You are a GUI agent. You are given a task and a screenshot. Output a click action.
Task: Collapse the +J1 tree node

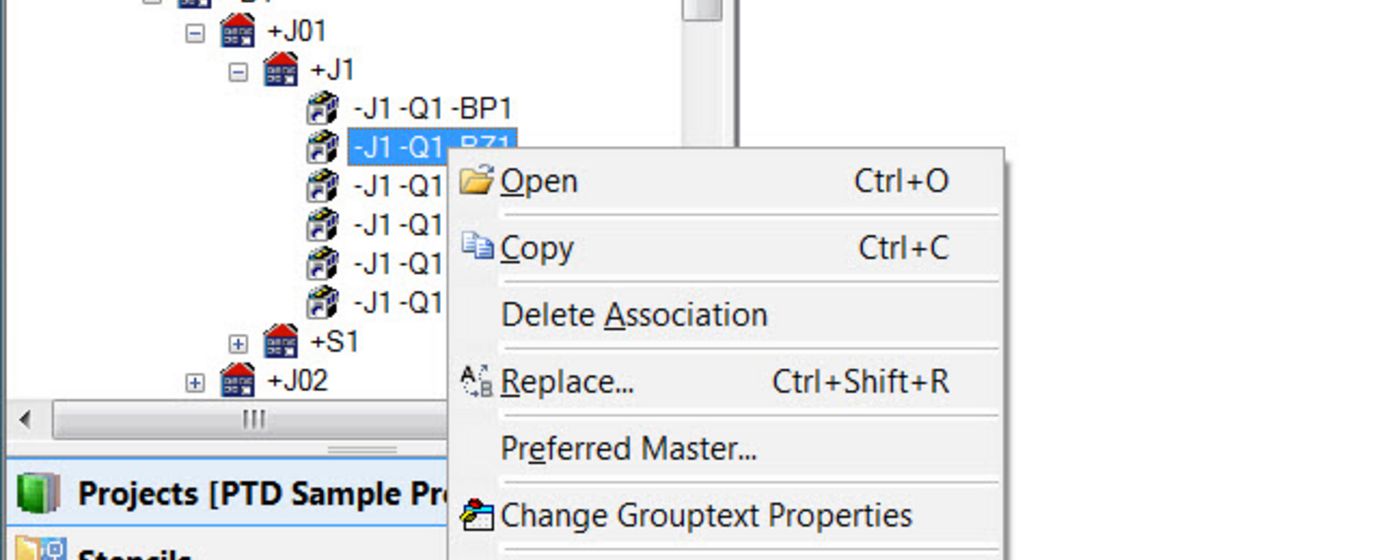pyautogui.click(x=238, y=71)
